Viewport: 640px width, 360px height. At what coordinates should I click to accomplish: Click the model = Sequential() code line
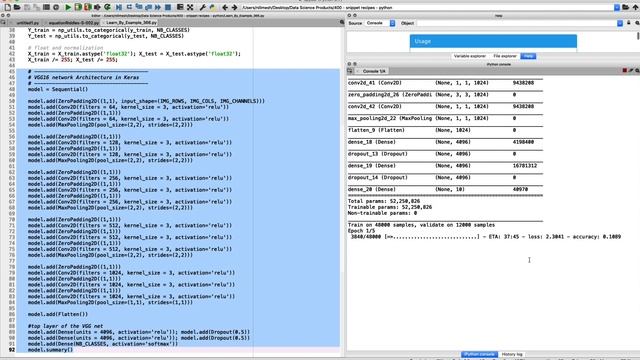click(x=58, y=89)
